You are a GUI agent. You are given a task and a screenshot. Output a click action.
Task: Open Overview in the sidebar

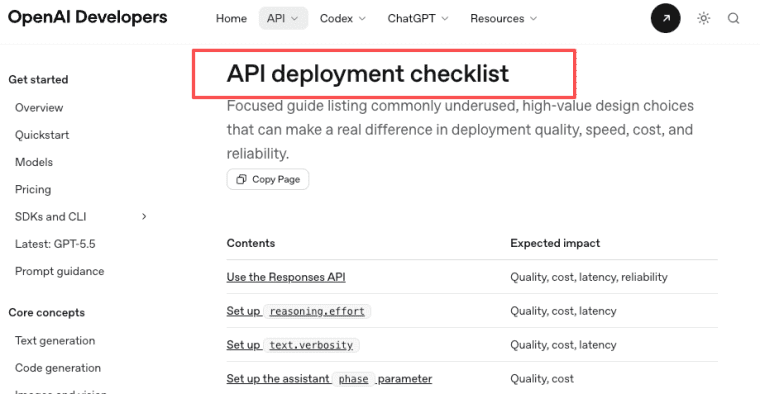(x=39, y=108)
